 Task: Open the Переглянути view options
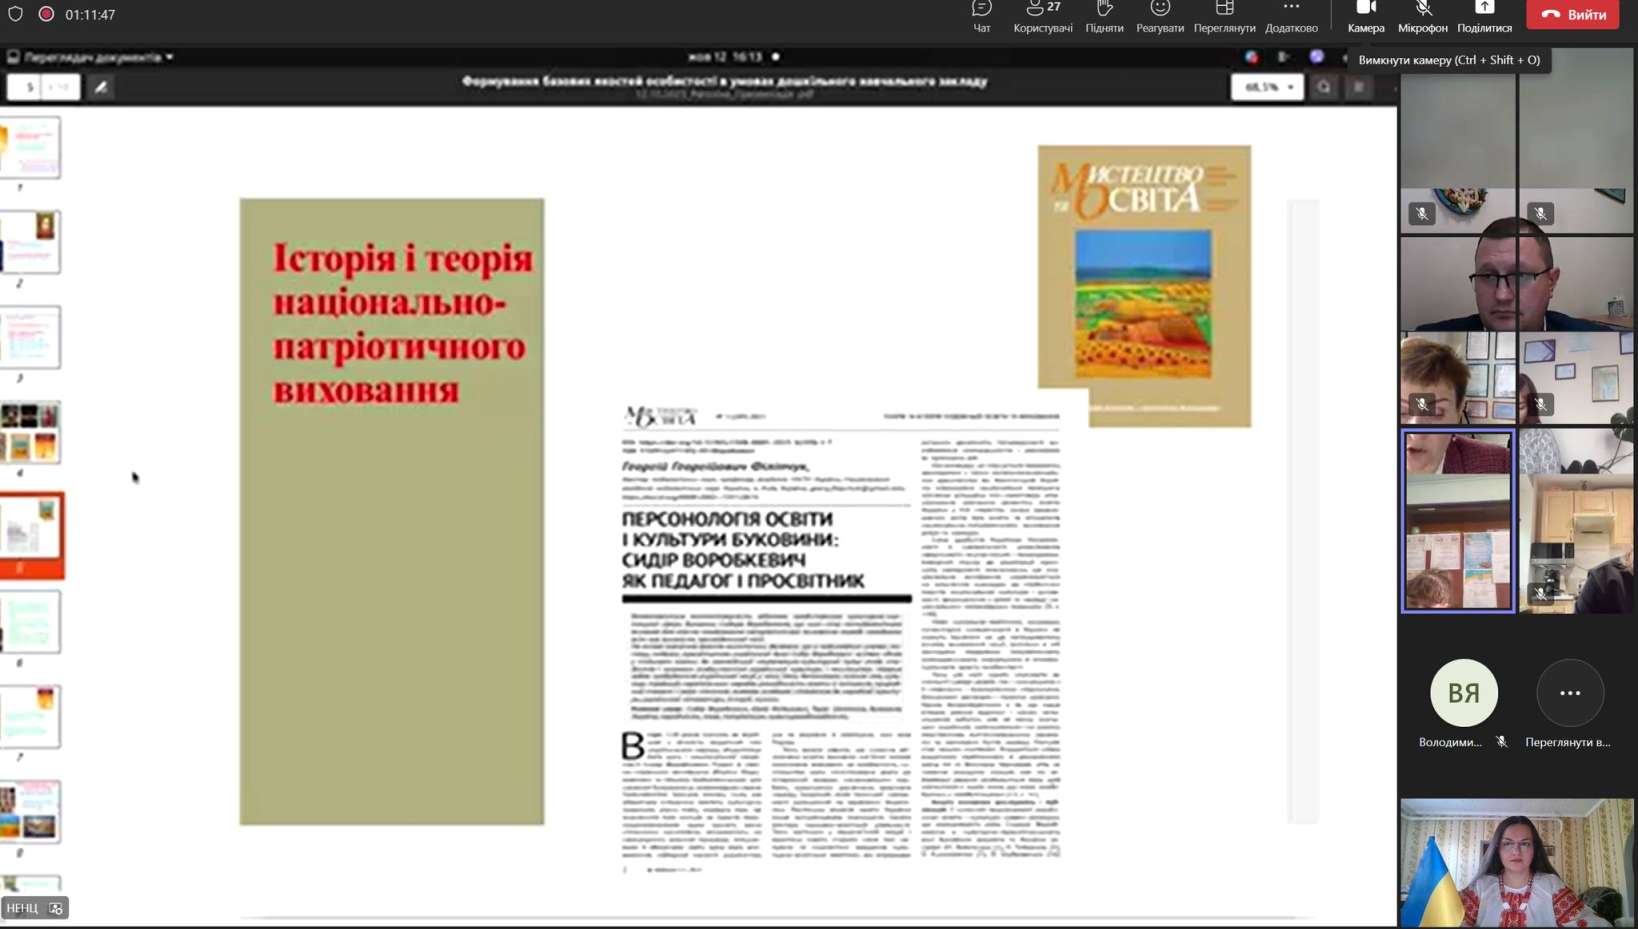1224,17
